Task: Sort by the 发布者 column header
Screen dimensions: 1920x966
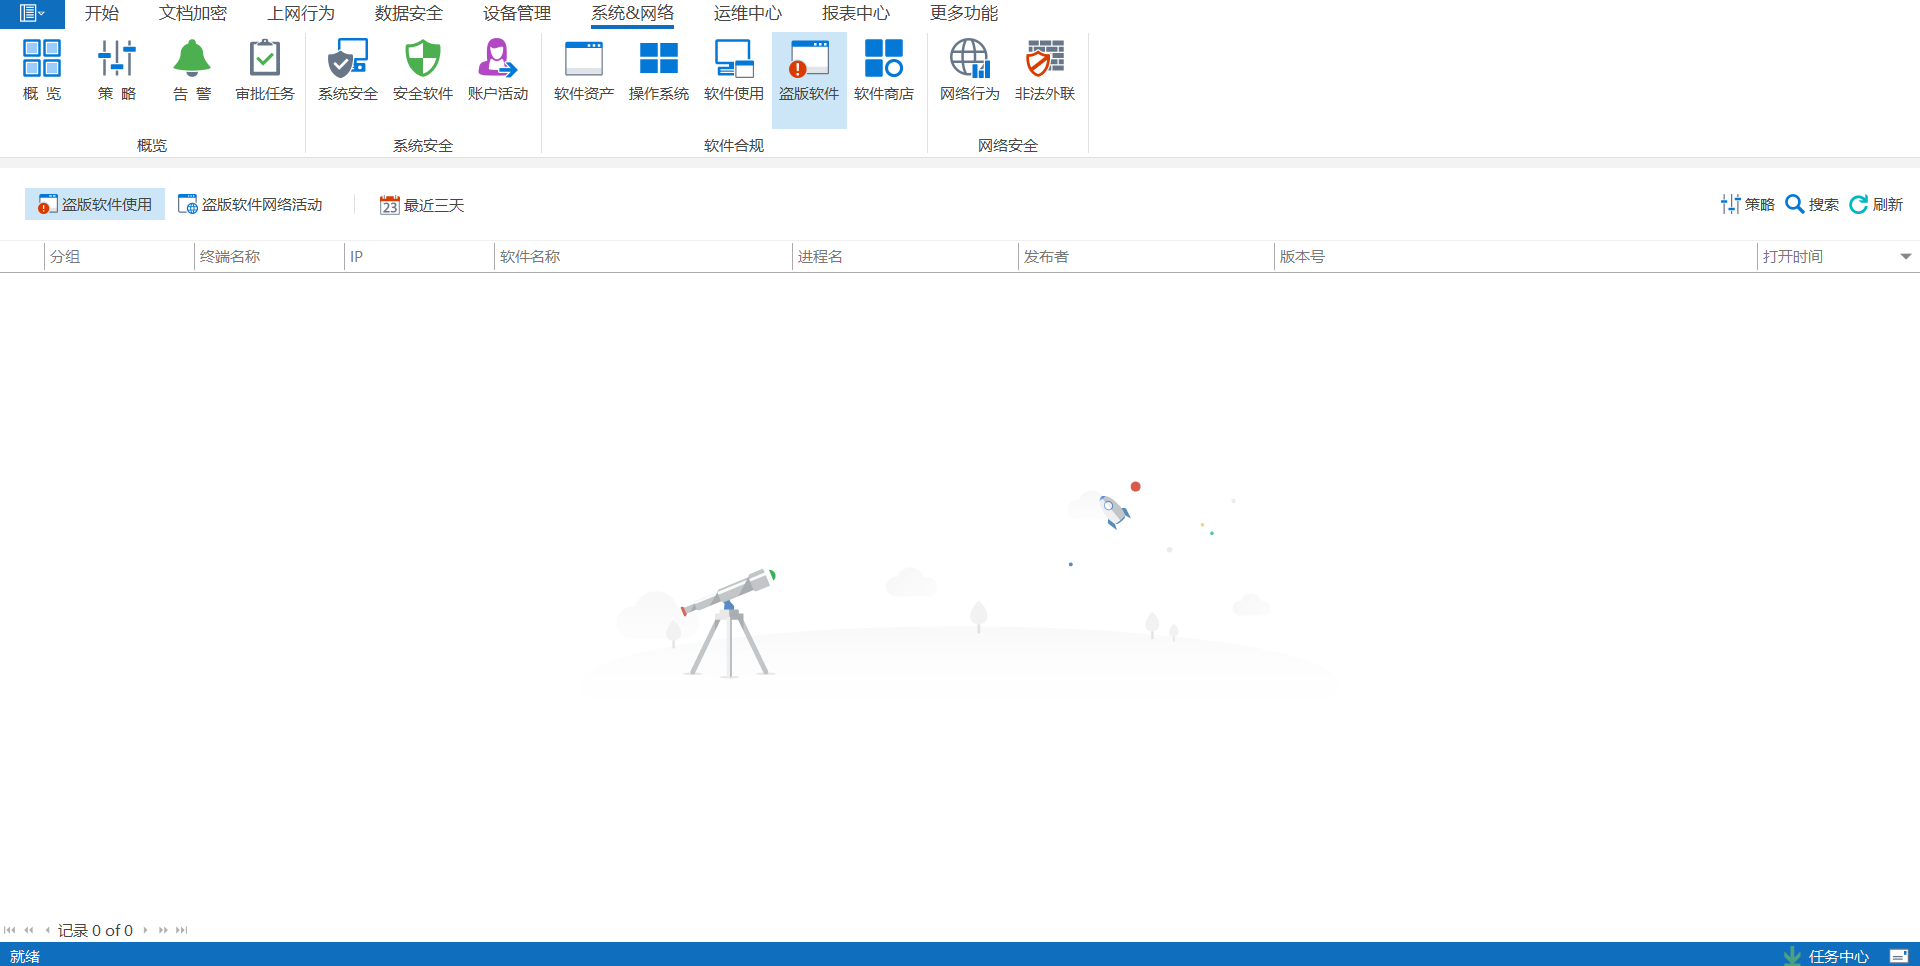Action: coord(1147,257)
